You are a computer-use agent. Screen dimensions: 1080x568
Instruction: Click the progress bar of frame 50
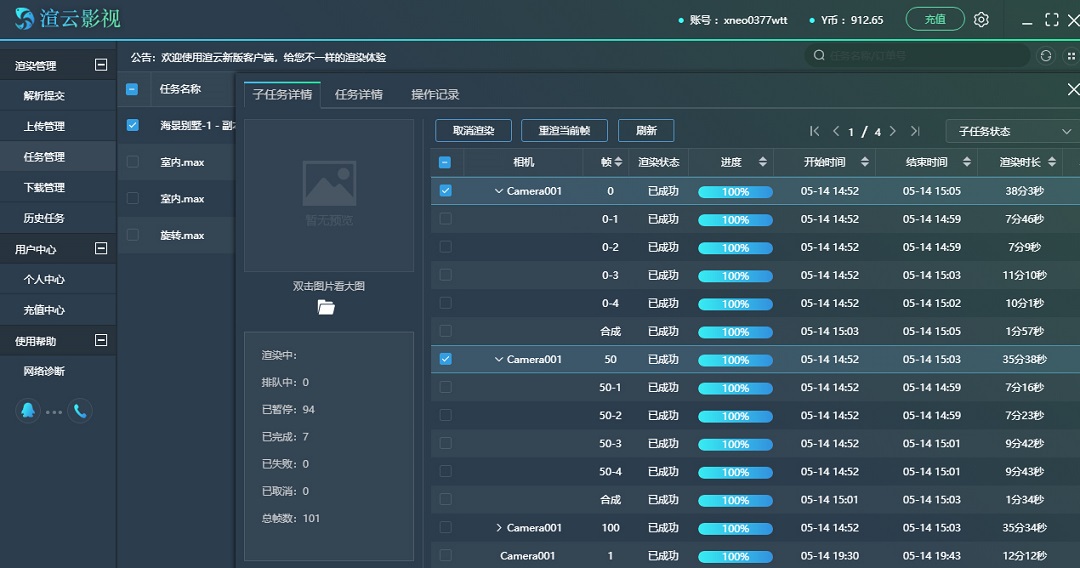(735, 359)
